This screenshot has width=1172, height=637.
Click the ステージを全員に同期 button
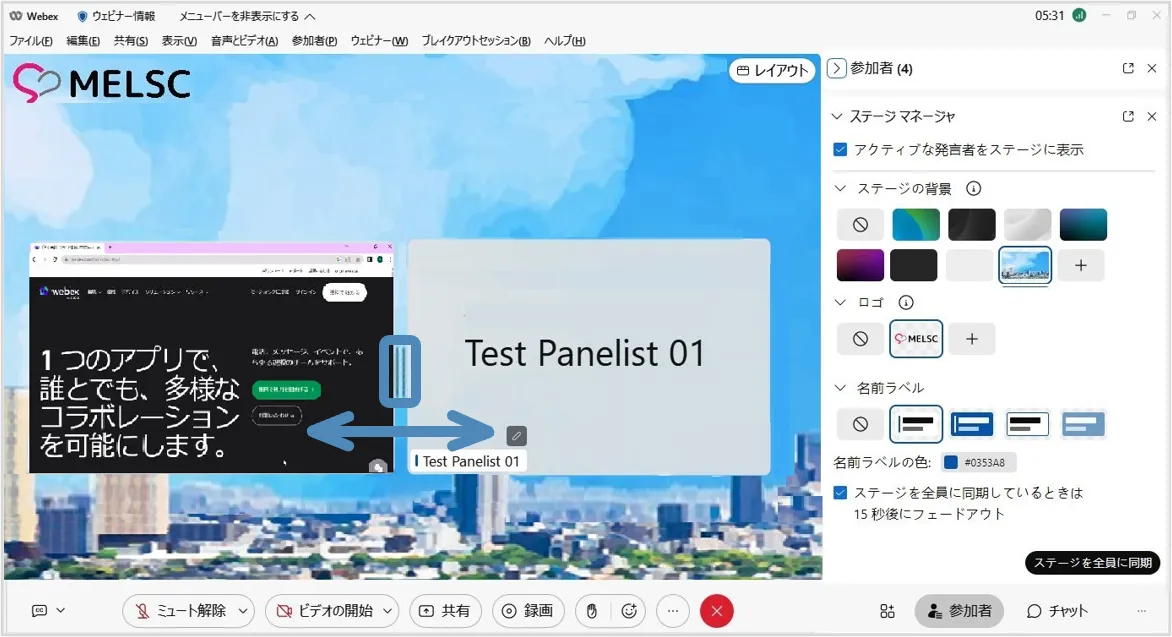tap(1092, 563)
